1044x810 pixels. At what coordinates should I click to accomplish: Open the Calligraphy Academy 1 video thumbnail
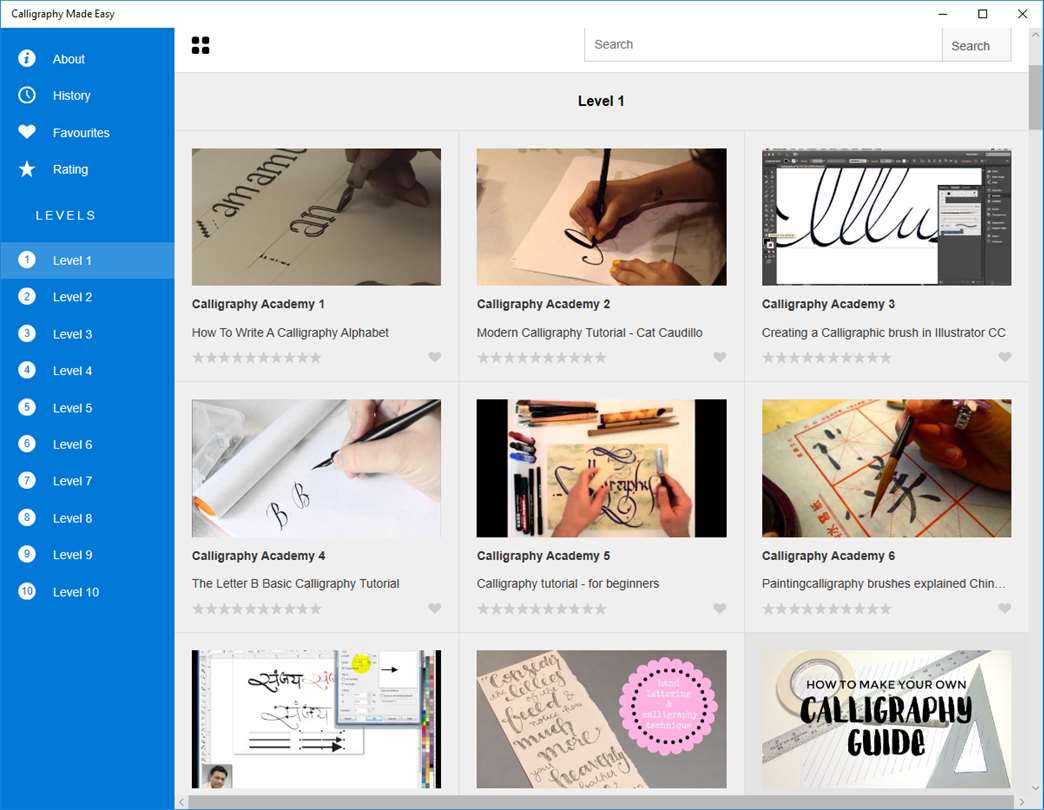pyautogui.click(x=316, y=217)
